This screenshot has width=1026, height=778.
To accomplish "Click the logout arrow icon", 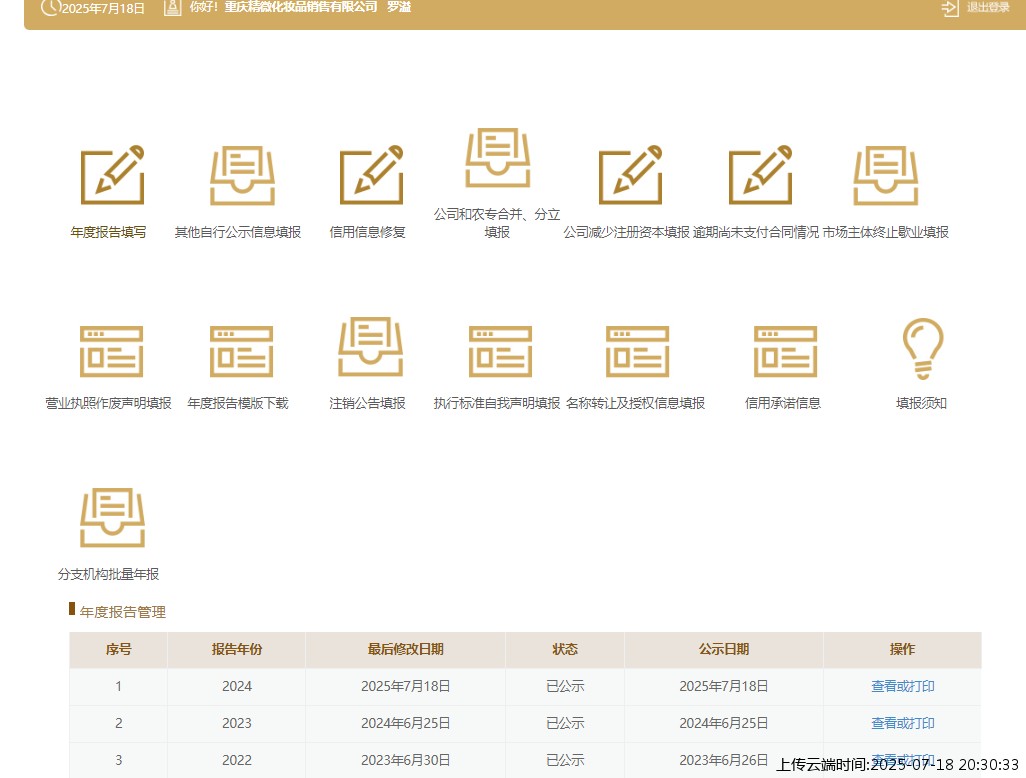I will [x=949, y=8].
